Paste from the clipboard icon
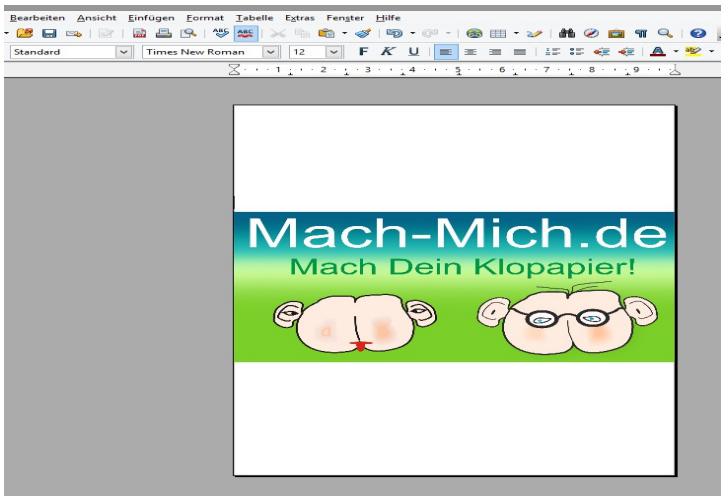Viewport: 726px width, 500px height. pos(326,33)
